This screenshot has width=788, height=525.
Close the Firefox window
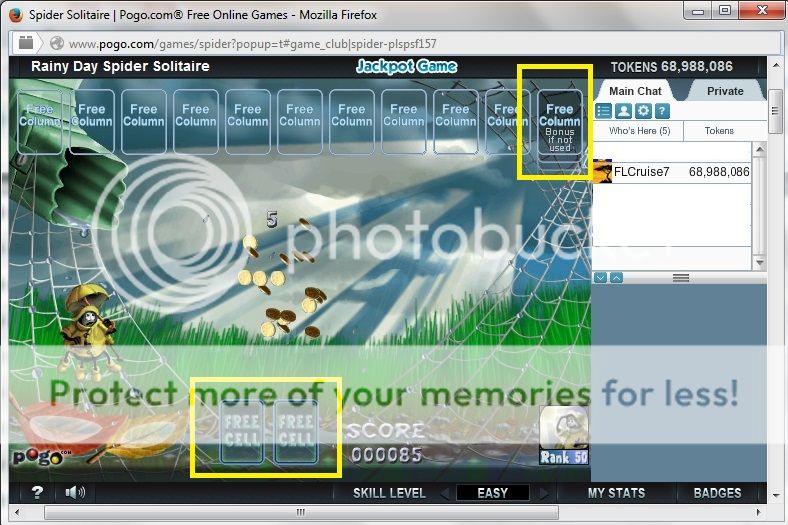click(762, 11)
